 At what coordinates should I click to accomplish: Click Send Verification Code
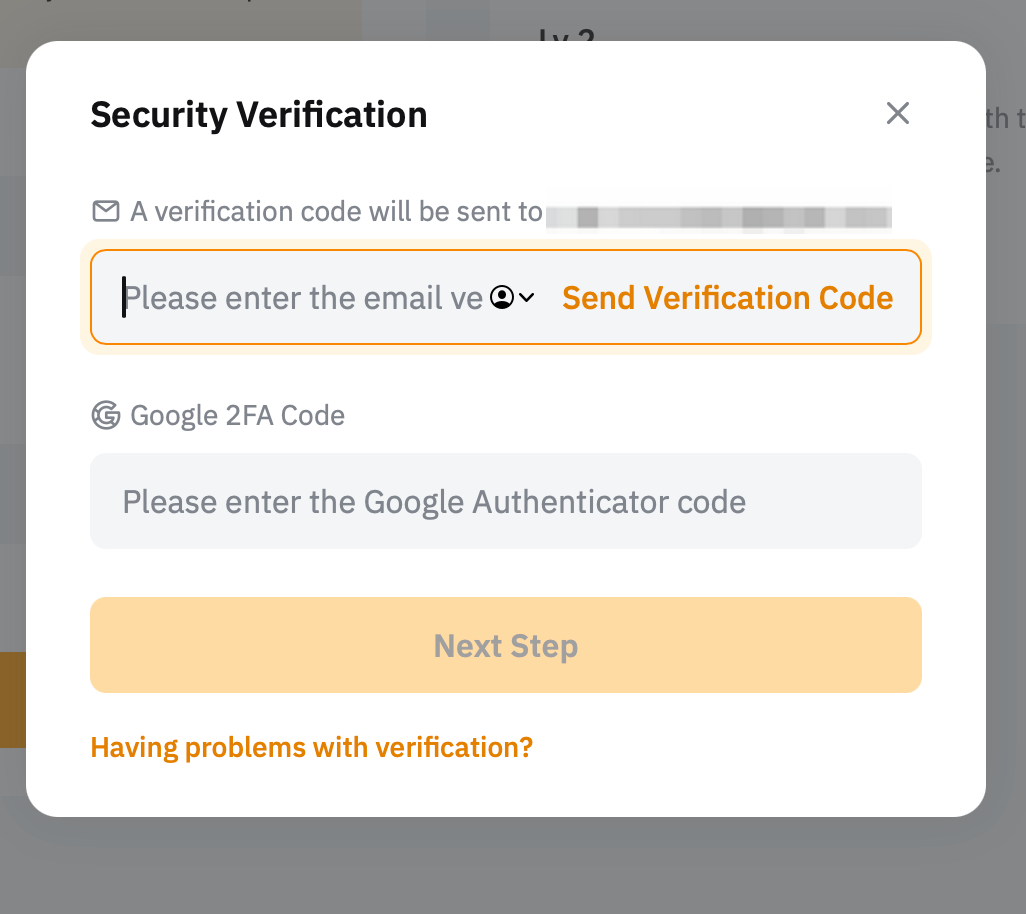click(x=727, y=298)
